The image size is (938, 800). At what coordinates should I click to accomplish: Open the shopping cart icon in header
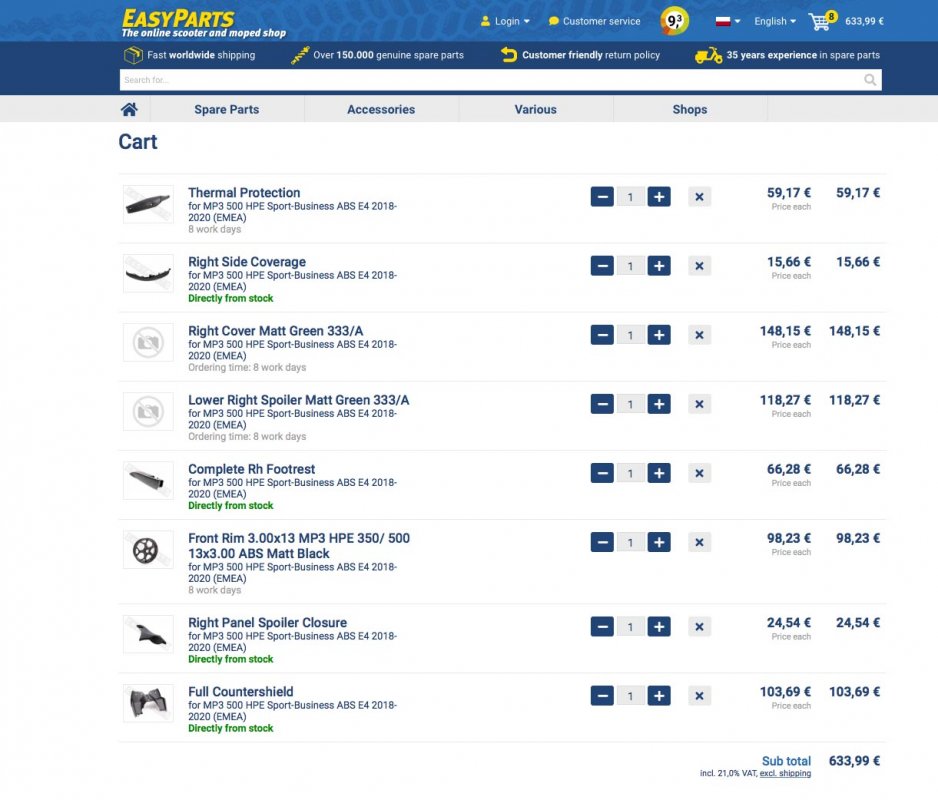point(822,21)
